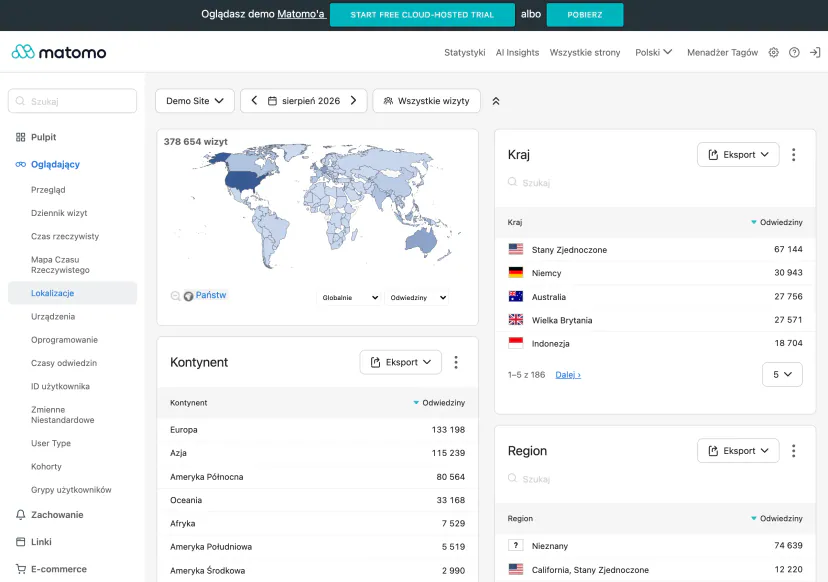
Task: Open the Globalnie map region dropdown
Action: pyautogui.click(x=349, y=298)
